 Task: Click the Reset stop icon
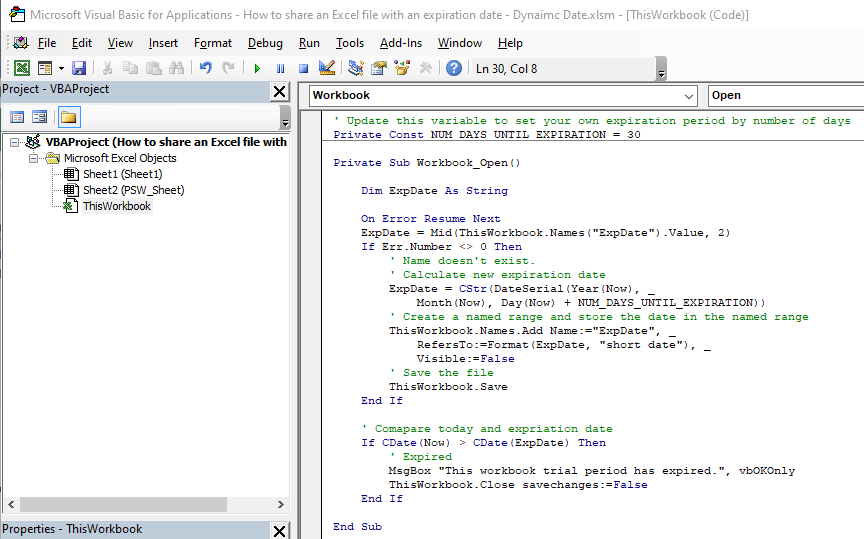[x=303, y=68]
